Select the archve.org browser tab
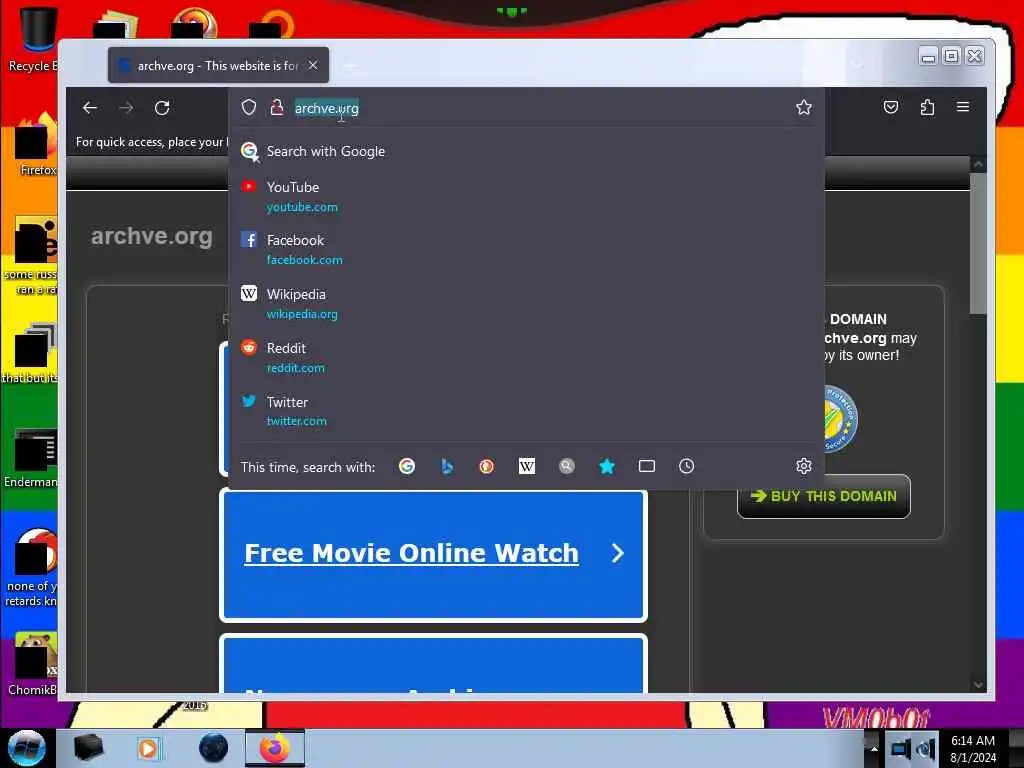1024x768 pixels. coord(218,65)
